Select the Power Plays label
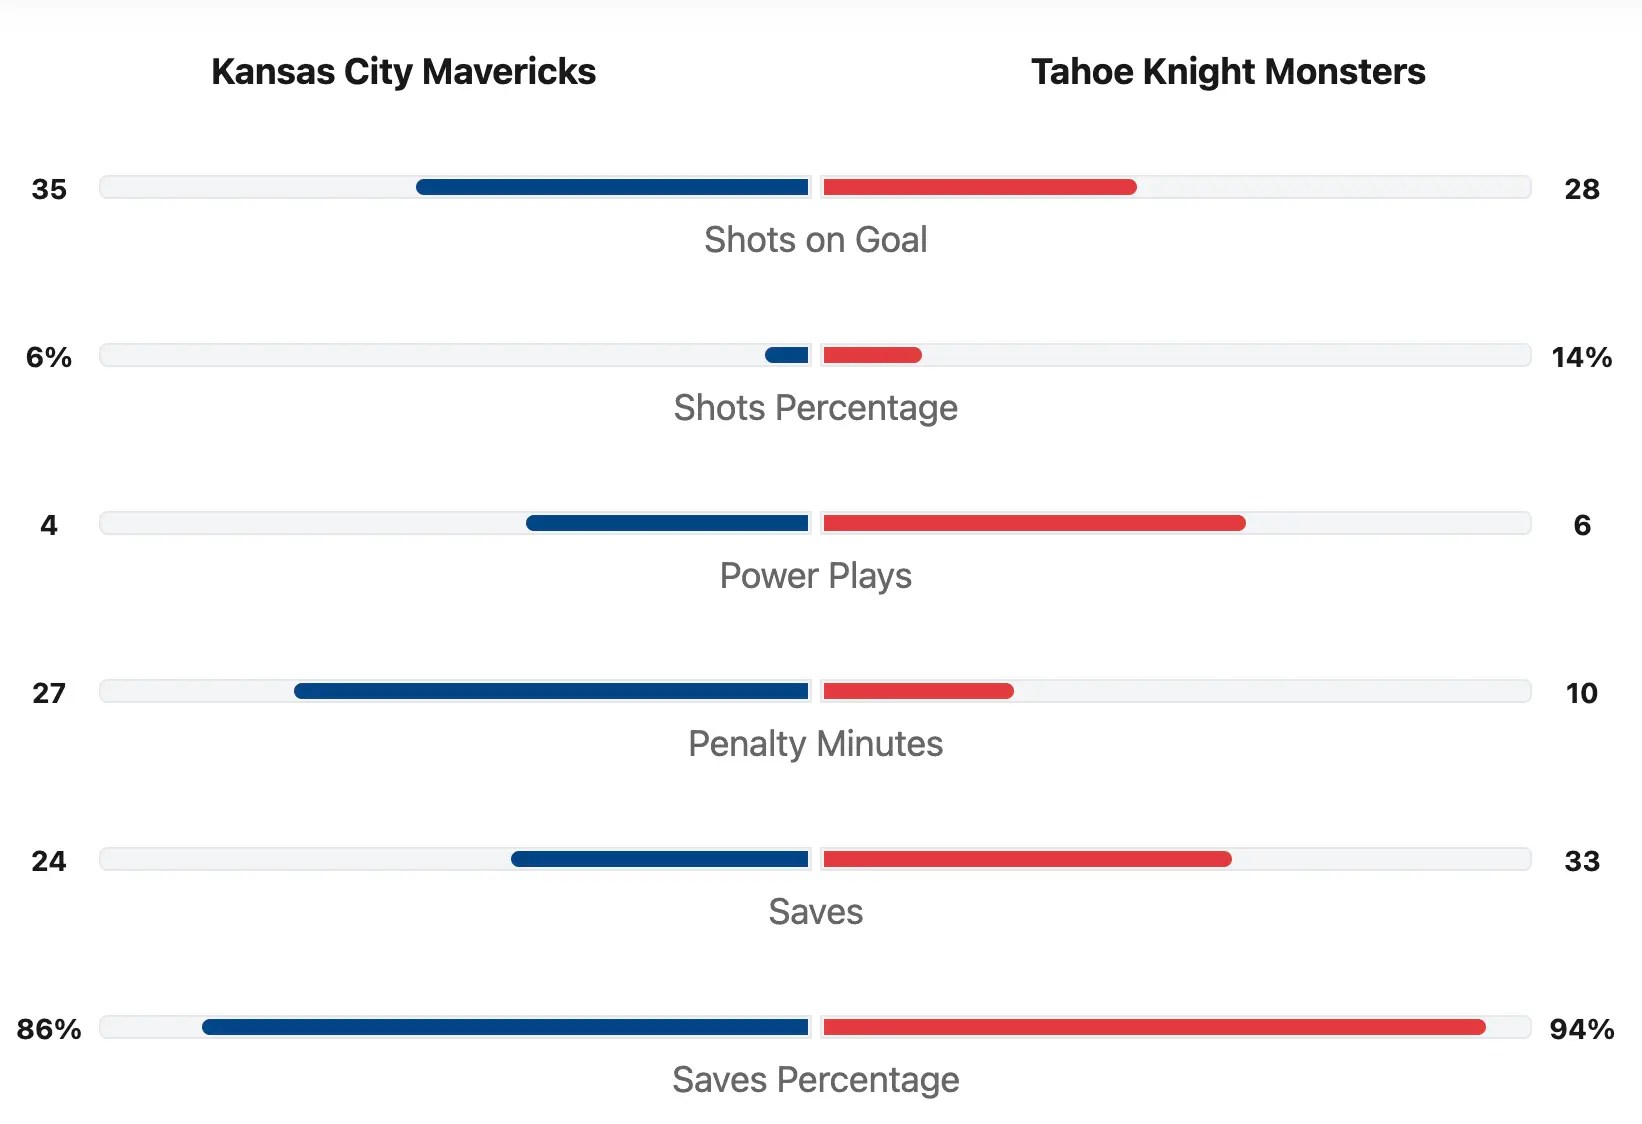 pyautogui.click(x=815, y=576)
